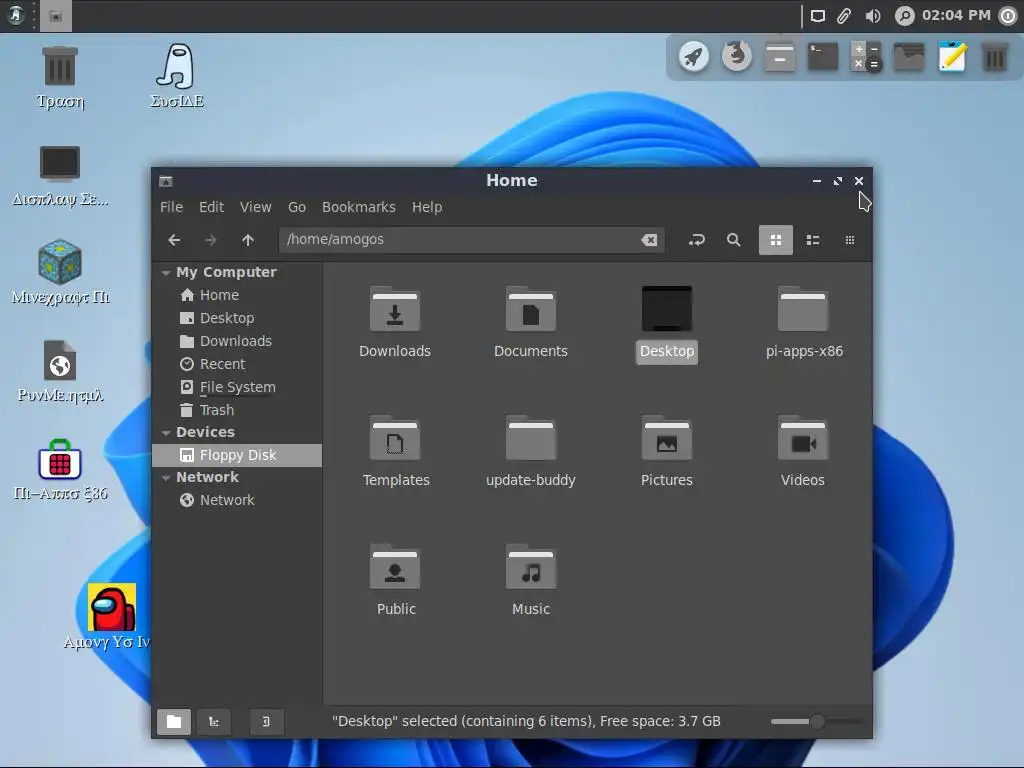This screenshot has height=768, width=1024.
Task: Collapse the Network section
Action: (x=166, y=477)
